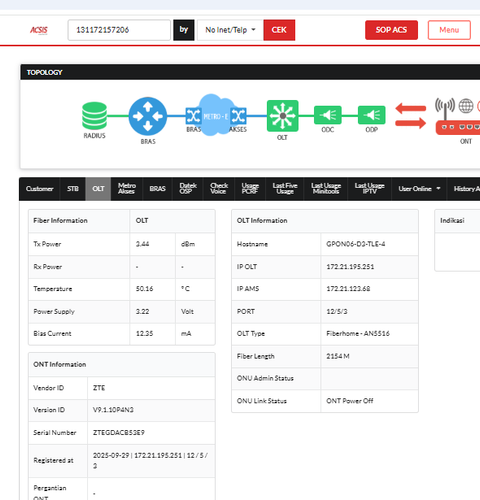The image size is (480, 500).
Task: Open the STB tab
Action: point(73,189)
